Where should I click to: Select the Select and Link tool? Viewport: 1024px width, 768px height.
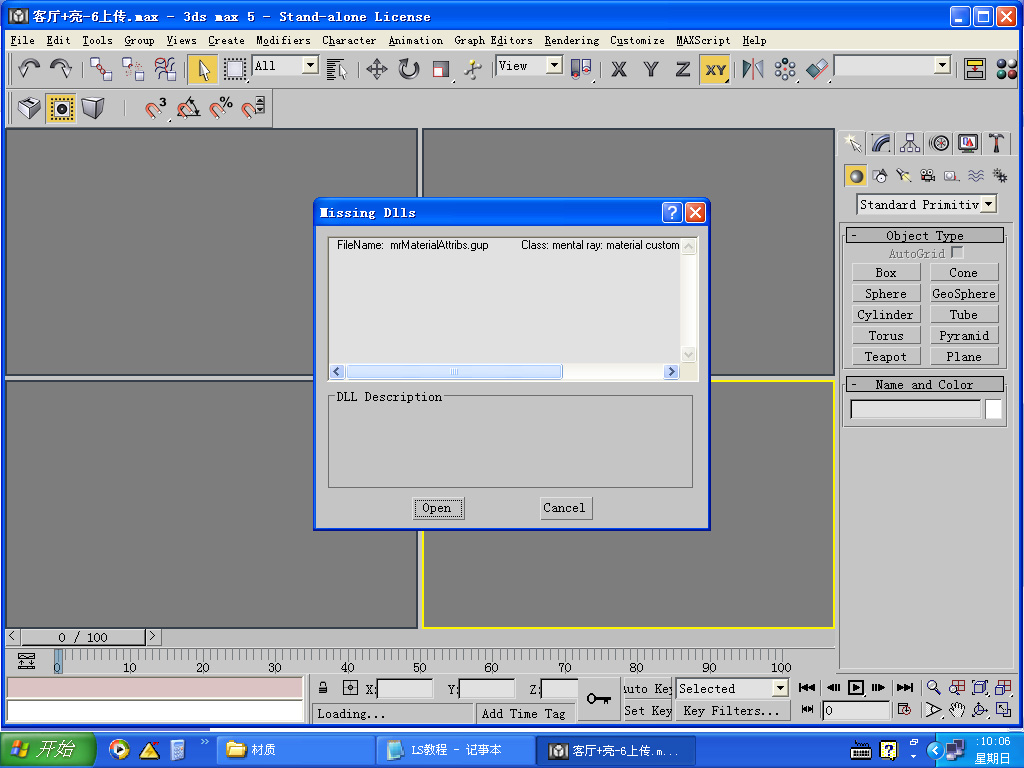[x=101, y=69]
